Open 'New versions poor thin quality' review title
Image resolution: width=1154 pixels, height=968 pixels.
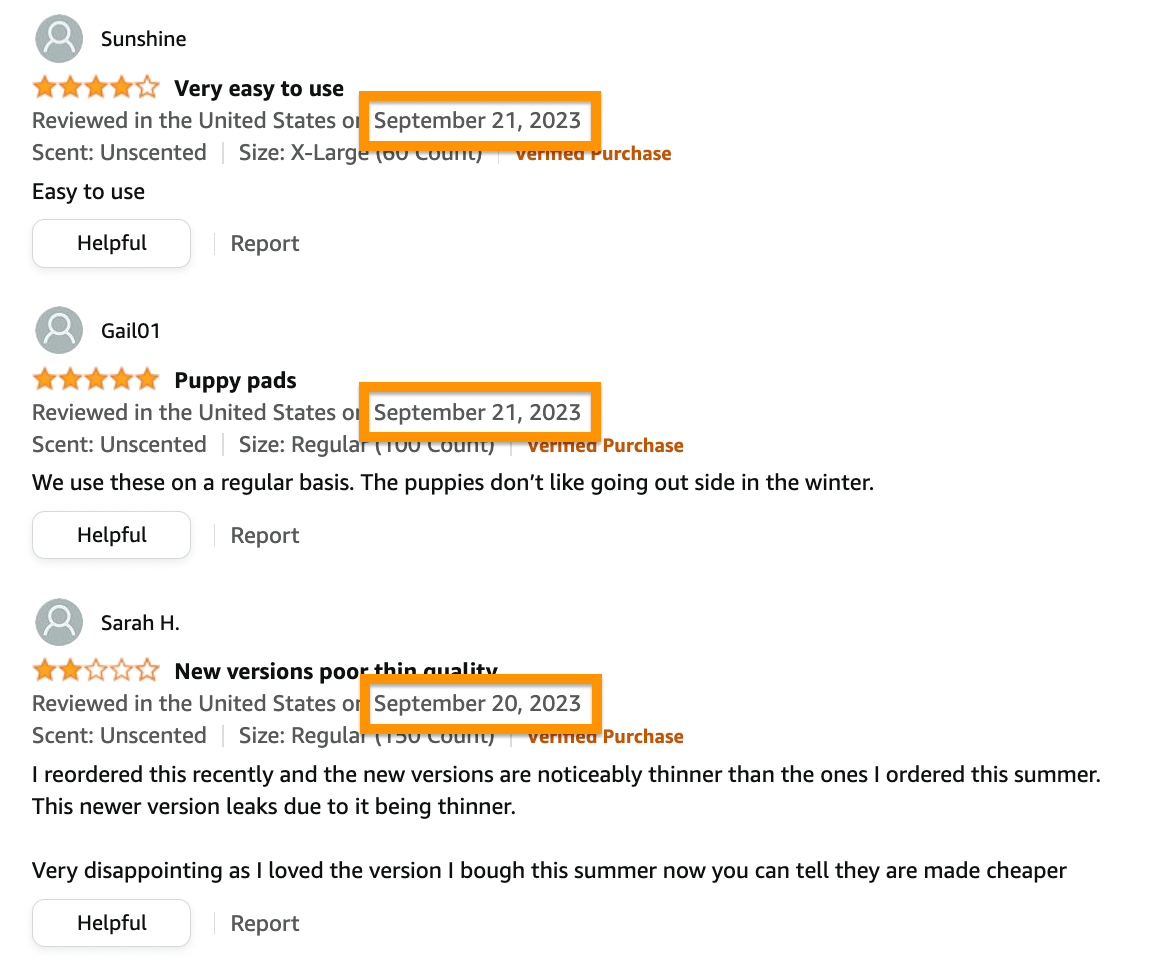click(336, 671)
